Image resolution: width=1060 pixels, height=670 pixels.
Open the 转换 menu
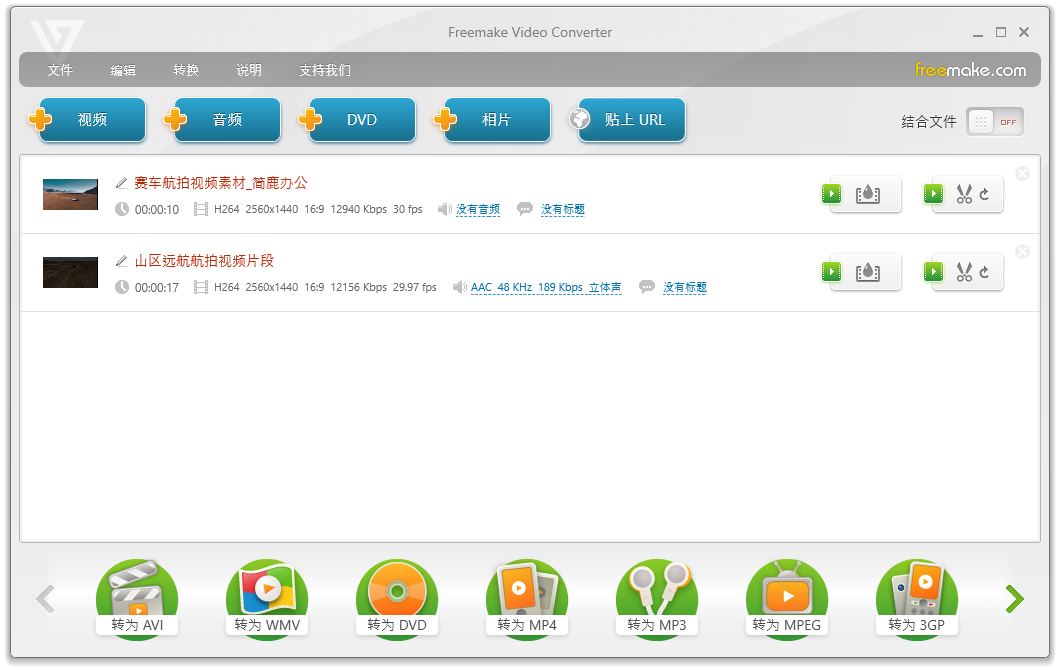click(x=185, y=70)
